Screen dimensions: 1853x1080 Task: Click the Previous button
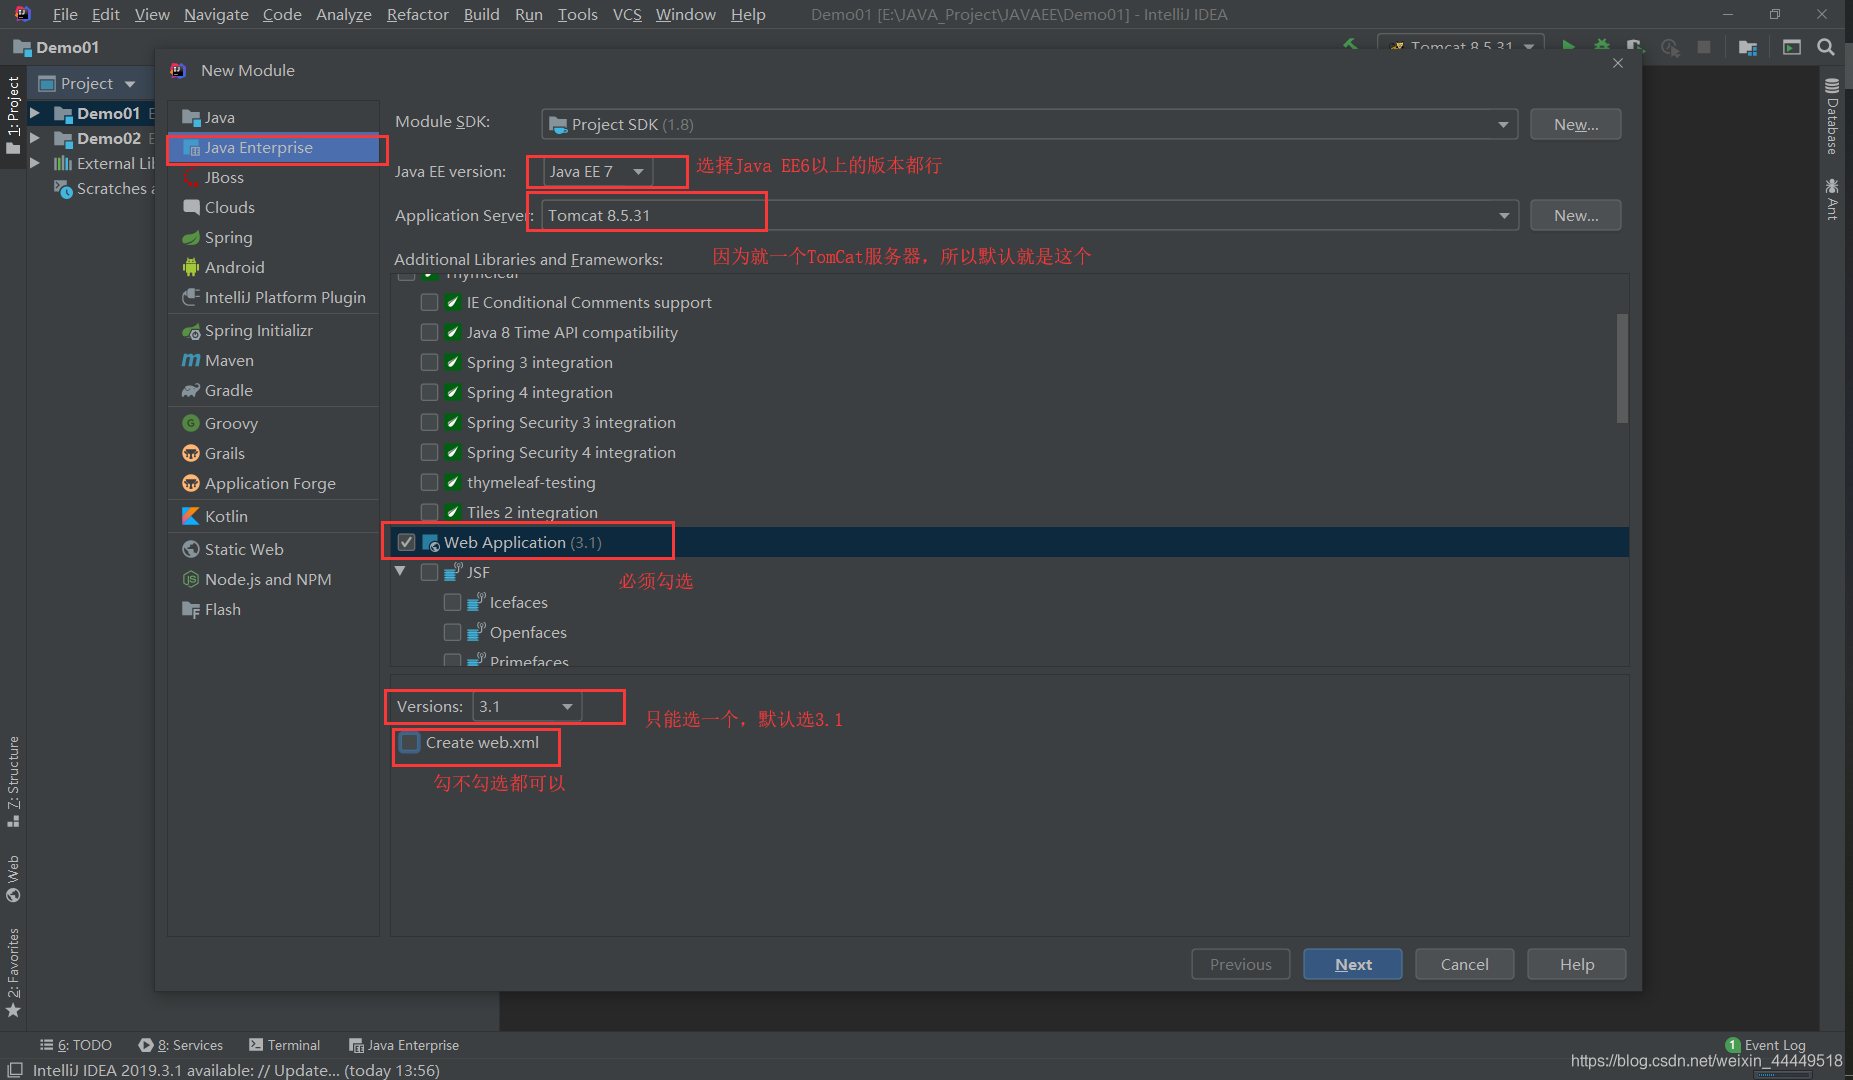(1241, 964)
